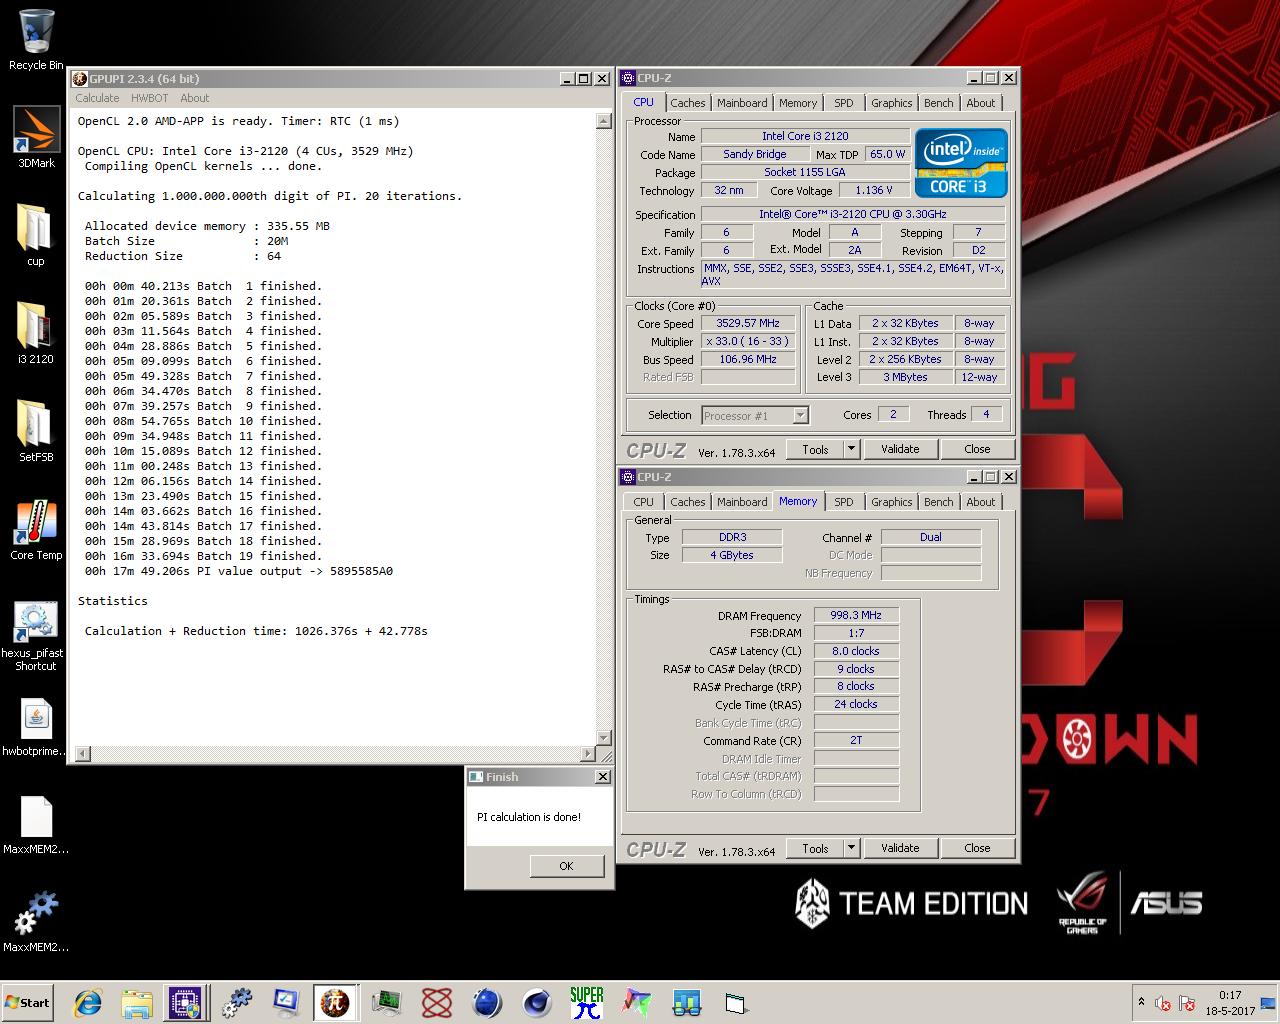Click Close button in upper CPU-Z
Screen dimensions: 1280x1024
click(x=977, y=449)
